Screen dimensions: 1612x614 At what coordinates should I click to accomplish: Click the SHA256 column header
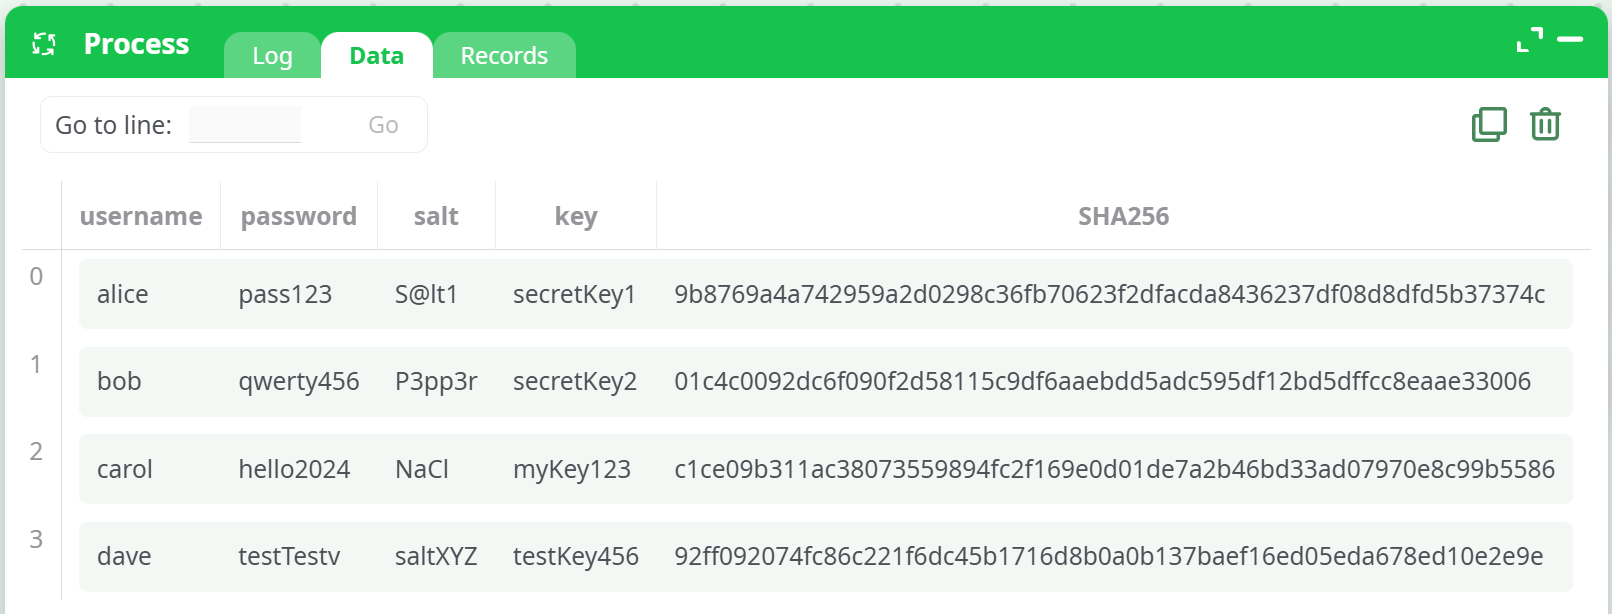point(1122,215)
